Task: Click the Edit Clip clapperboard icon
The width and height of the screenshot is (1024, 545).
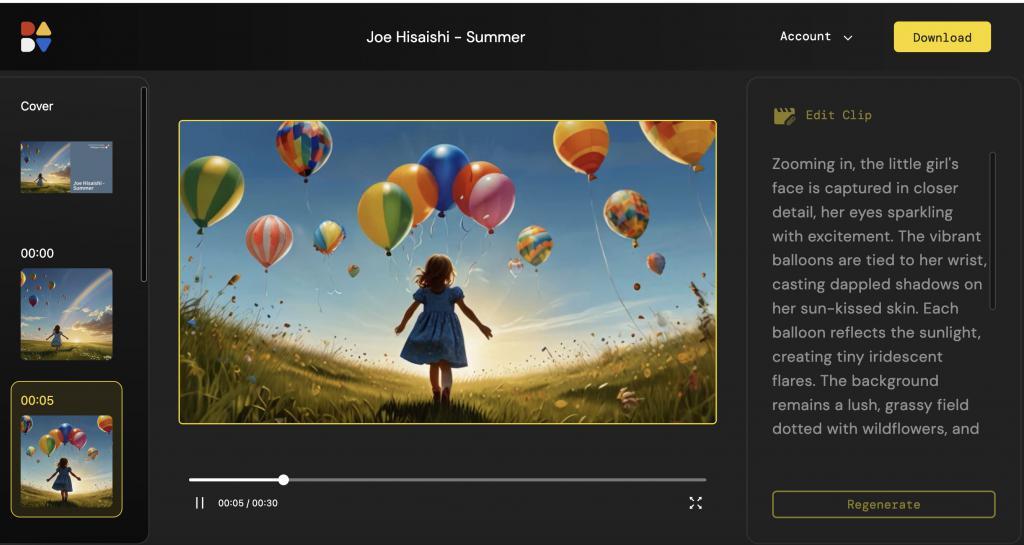Action: click(784, 116)
